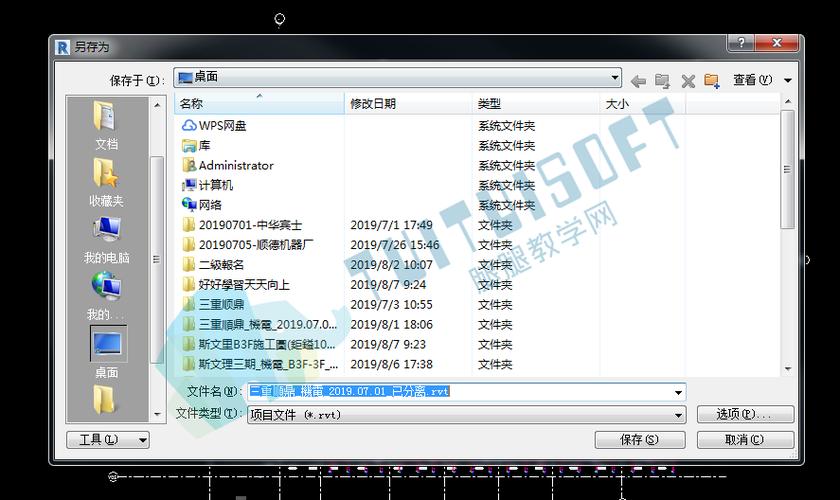This screenshot has height=500, width=840.
Task: Expand the 保存于 location dropdown
Action: coord(615,78)
